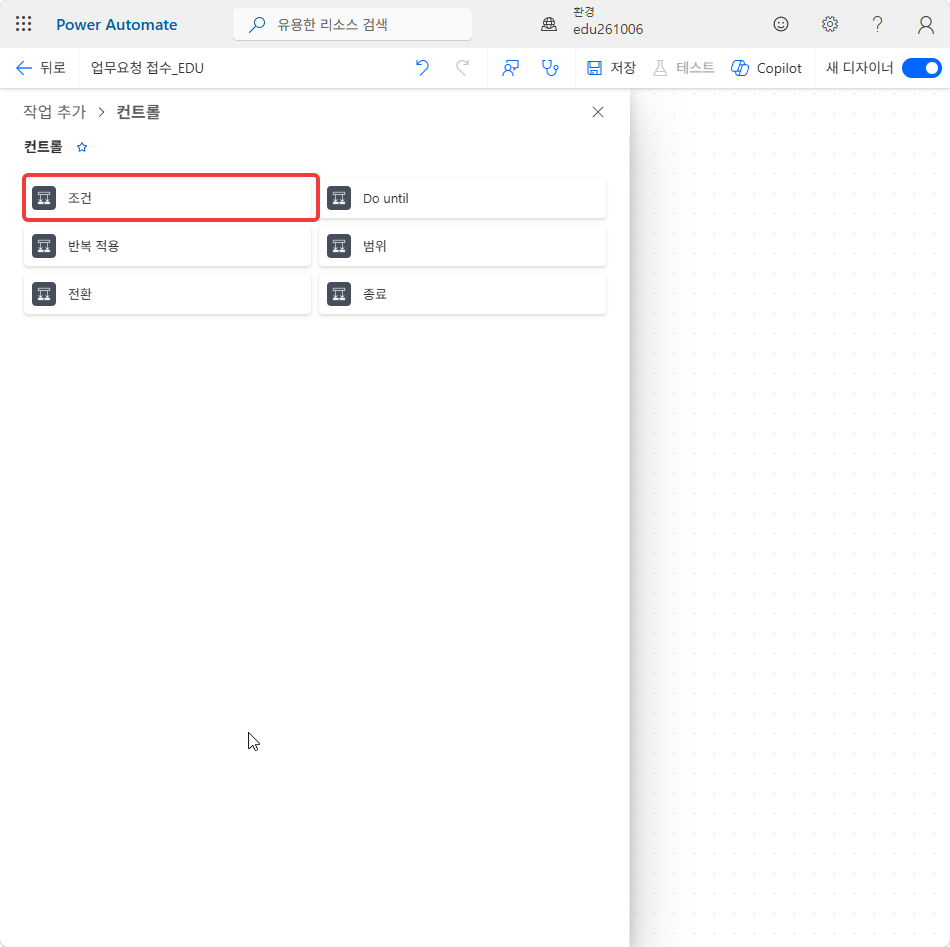The image size is (950, 947).
Task: Click the Power Automate home link
Action: 117,25
